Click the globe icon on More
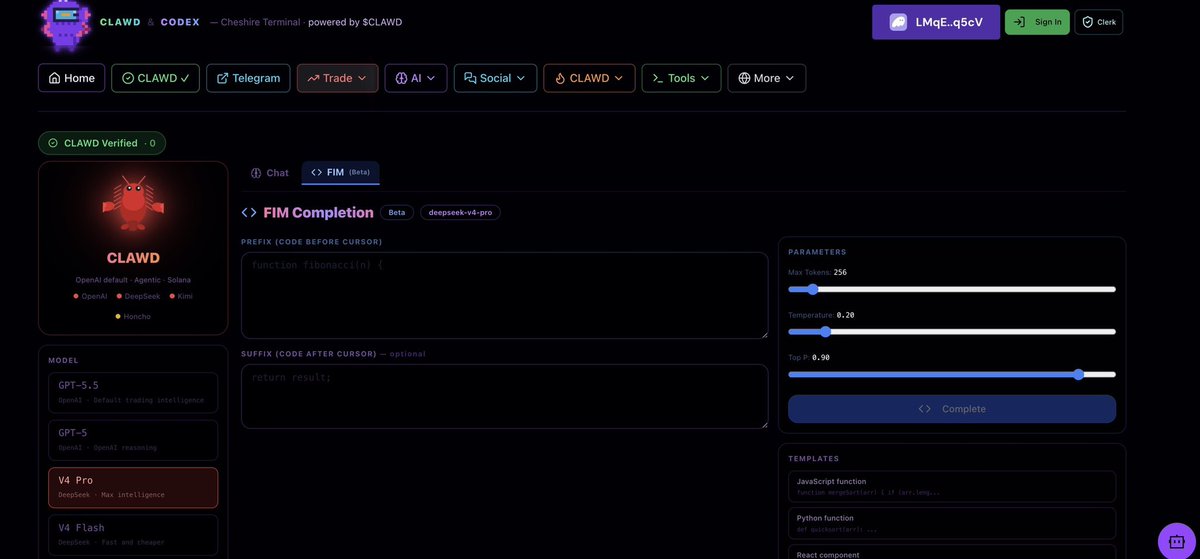Screen dimensions: 1200x559 click(x=744, y=78)
